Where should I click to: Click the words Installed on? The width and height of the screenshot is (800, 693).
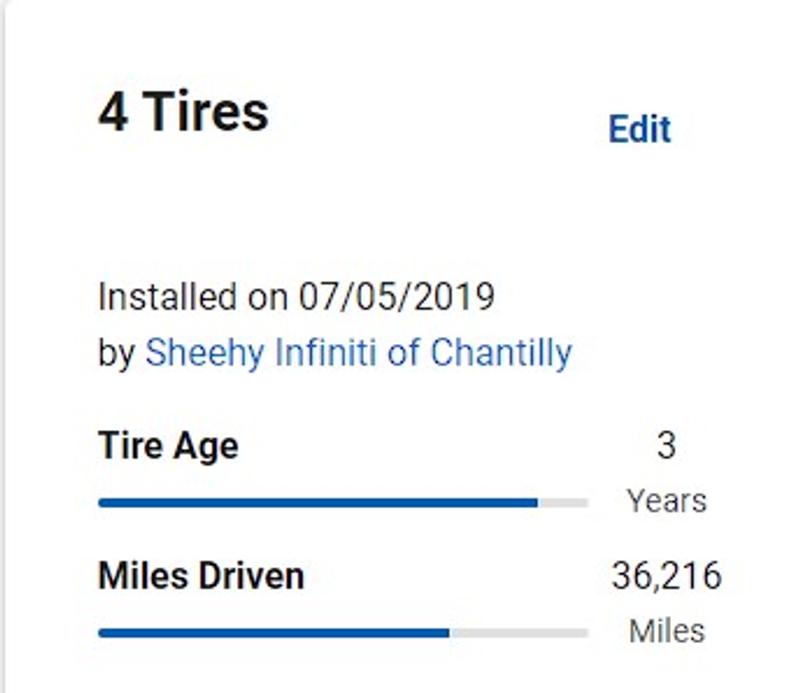(169, 297)
